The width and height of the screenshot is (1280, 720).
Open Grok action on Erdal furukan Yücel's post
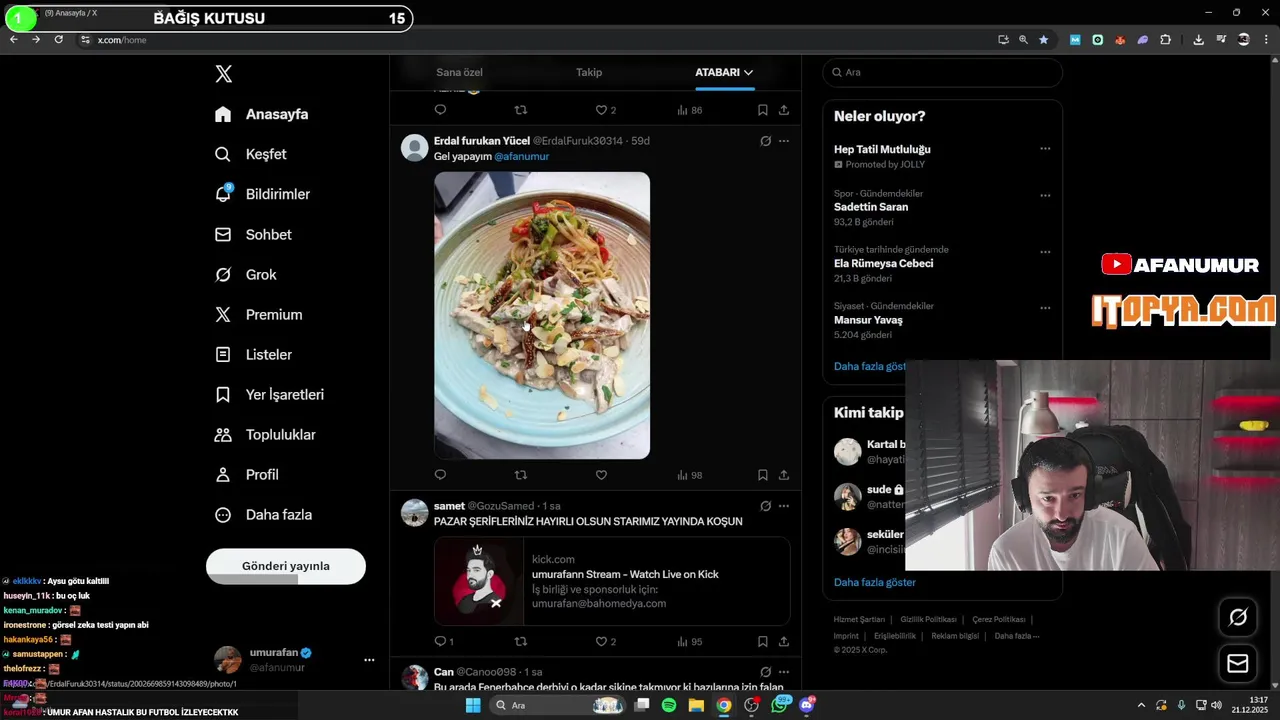(765, 141)
